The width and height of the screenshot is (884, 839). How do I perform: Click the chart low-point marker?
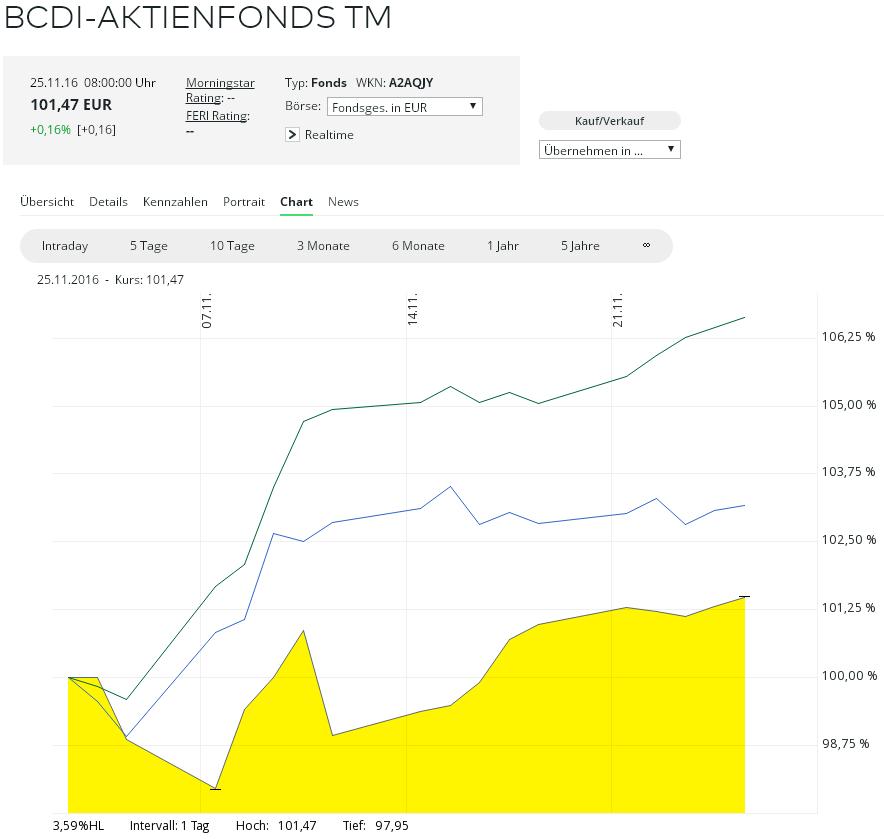point(215,789)
